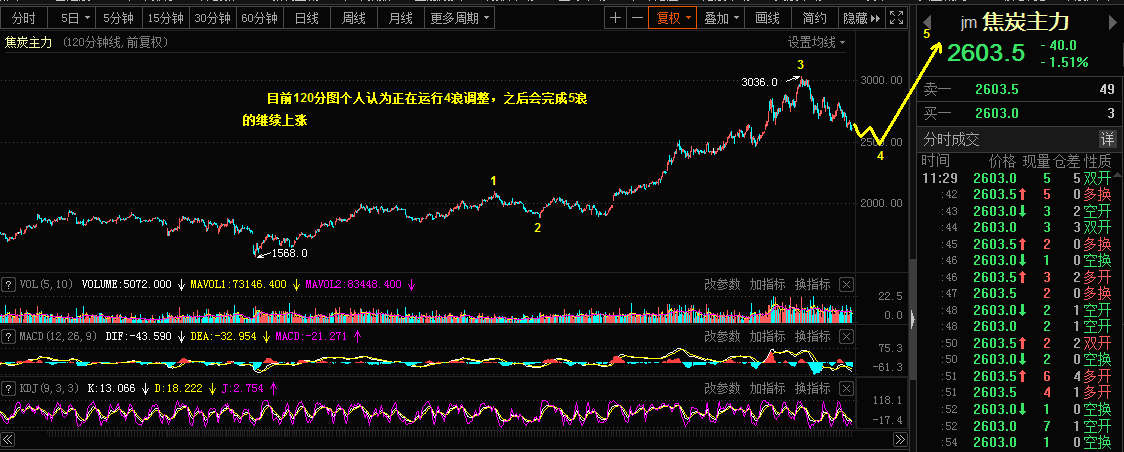Switch to 分时 intraday tab

[x=24, y=18]
